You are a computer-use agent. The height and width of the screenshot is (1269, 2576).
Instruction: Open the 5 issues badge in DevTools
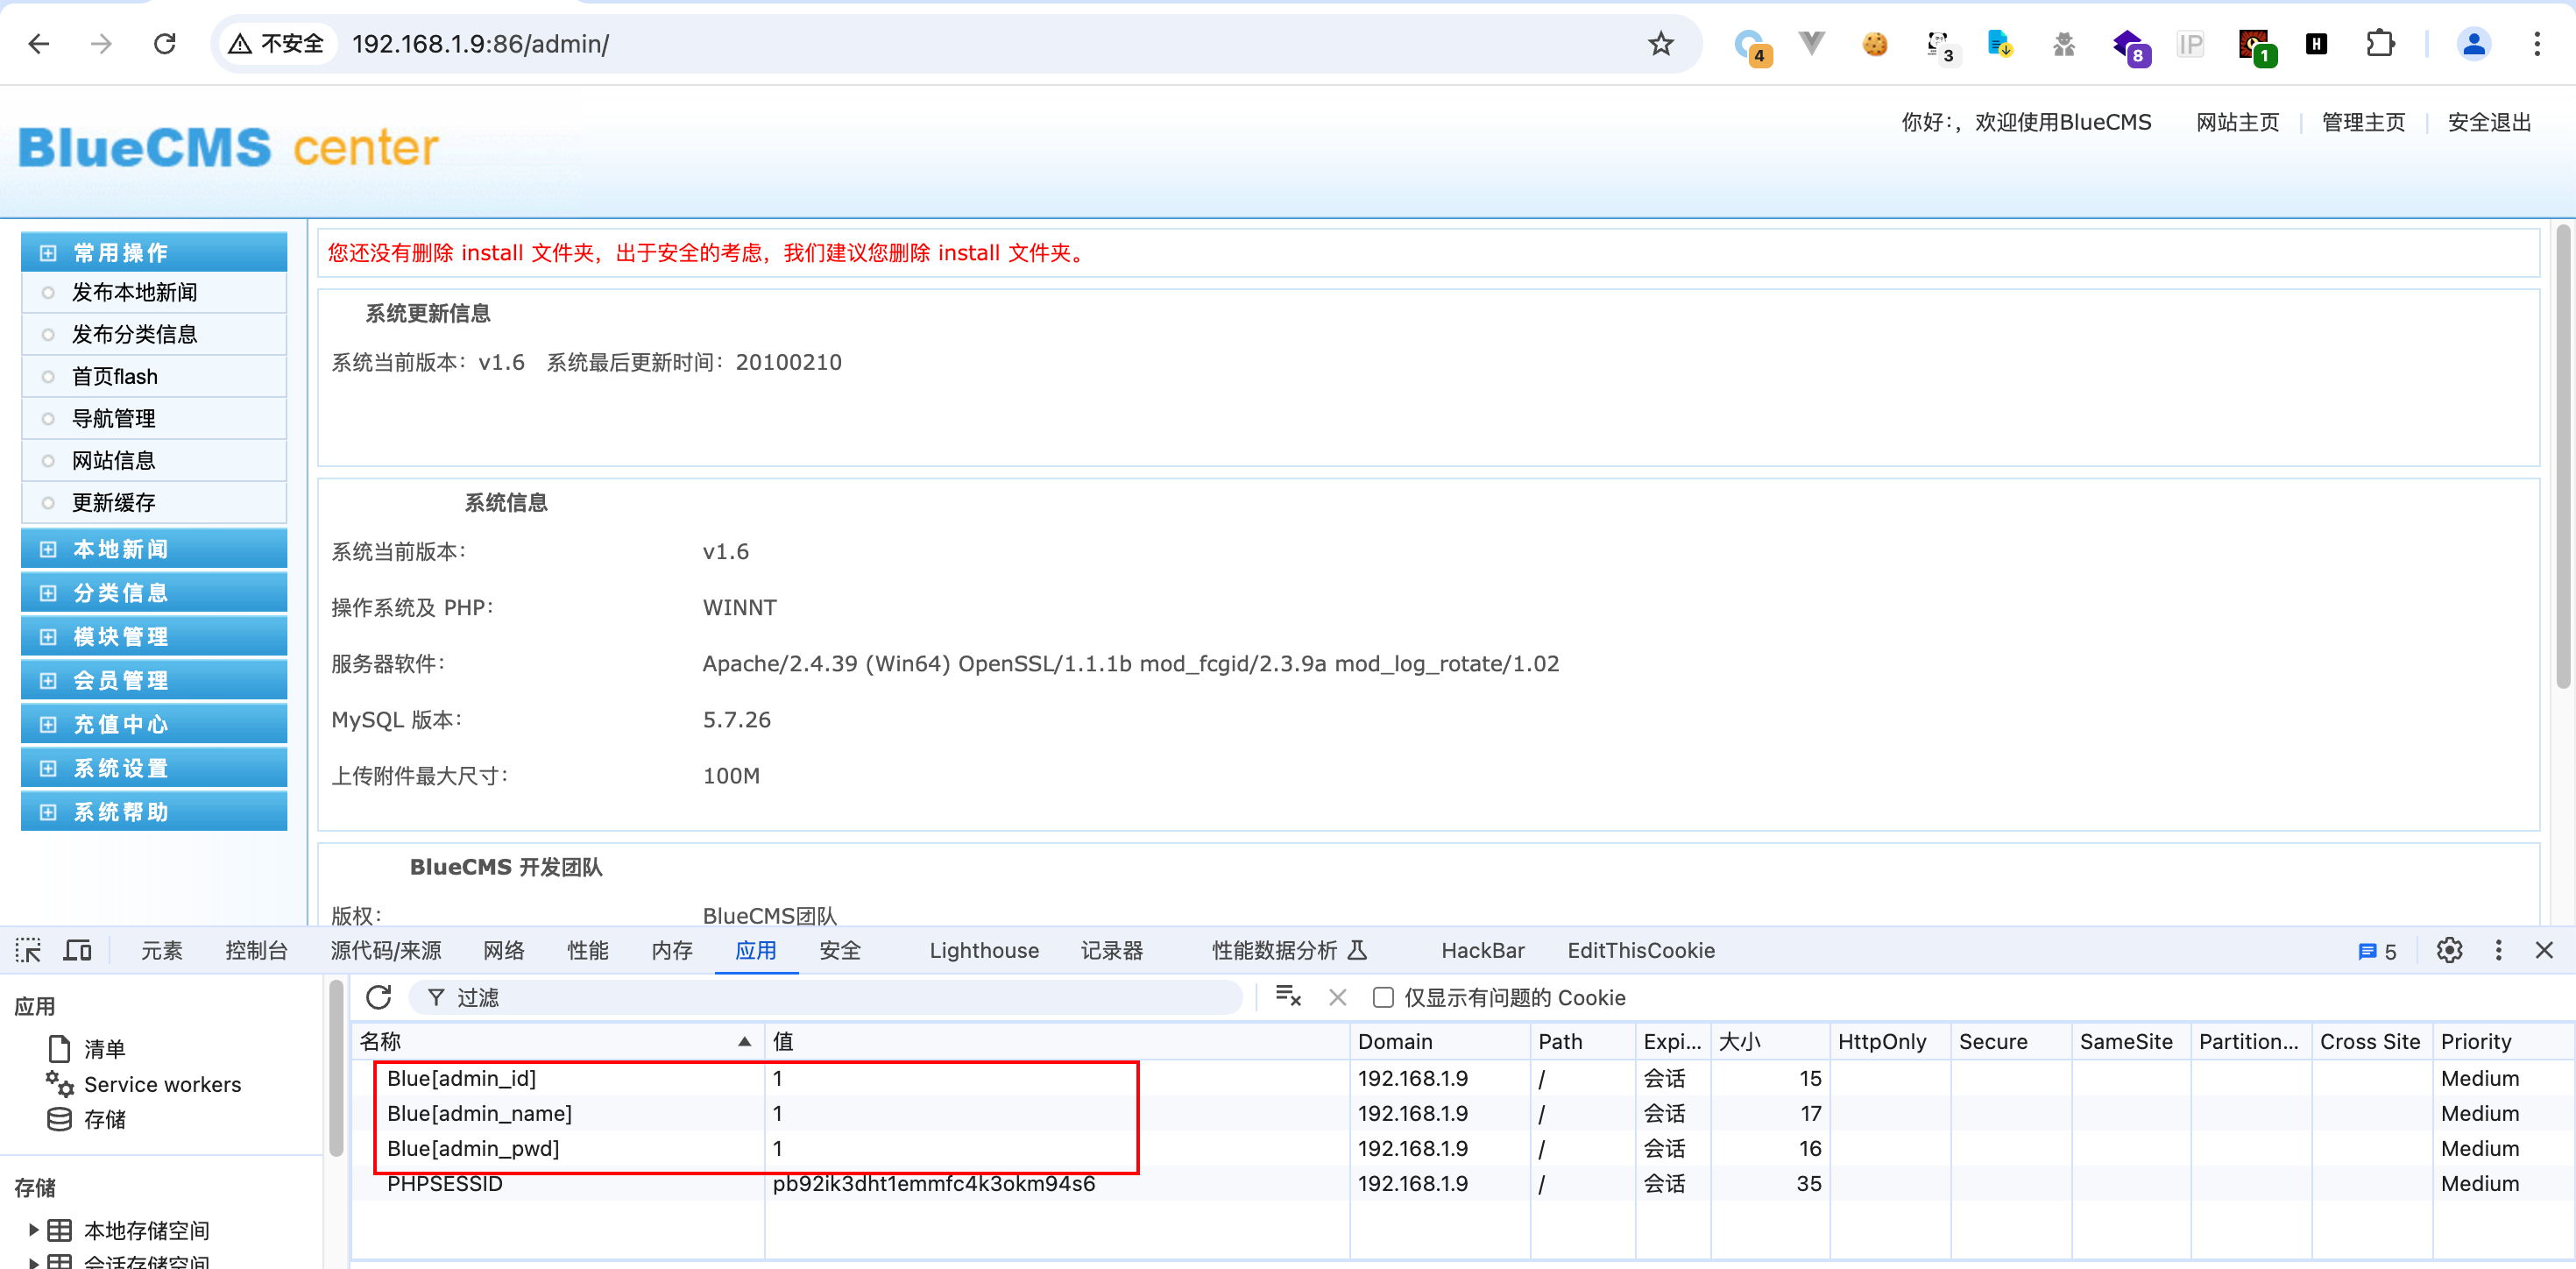pyautogui.click(x=2376, y=951)
